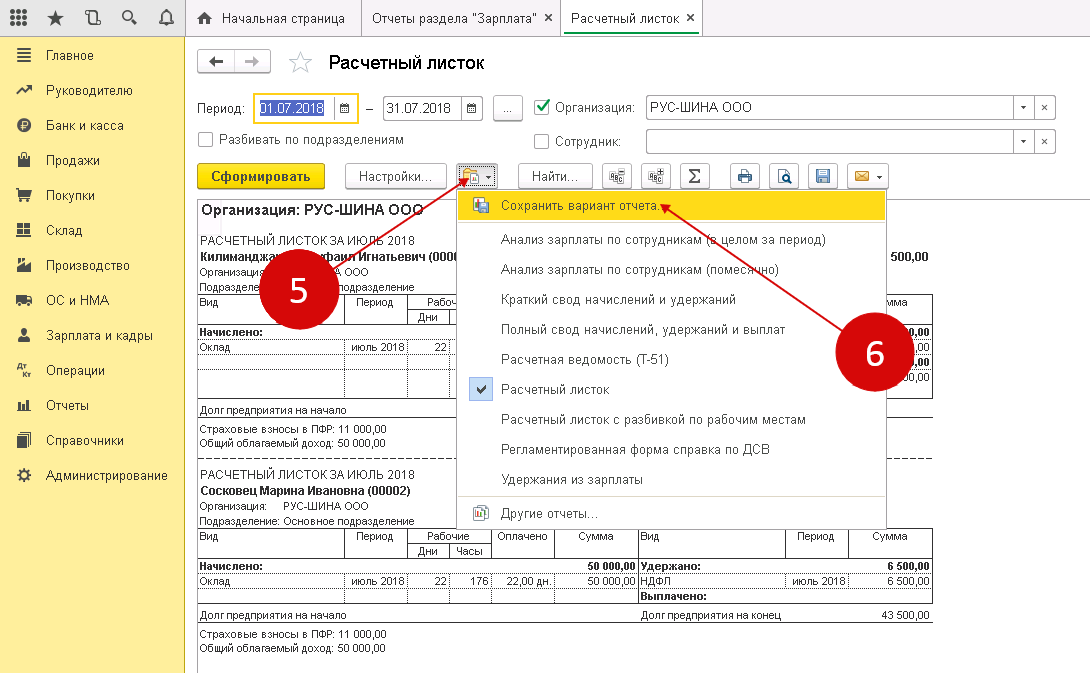Click the search magnifier in top bar
Viewport: 1090px width, 673px height.
point(128,18)
